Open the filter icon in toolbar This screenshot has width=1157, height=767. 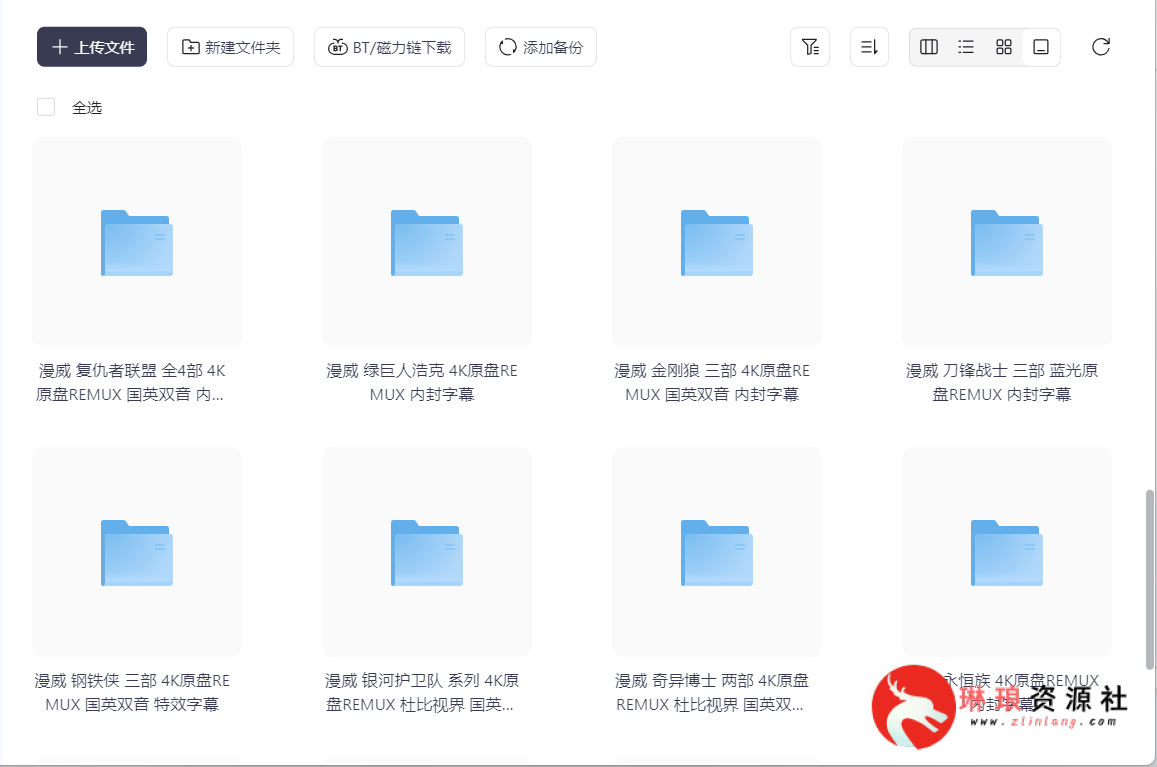coord(810,47)
